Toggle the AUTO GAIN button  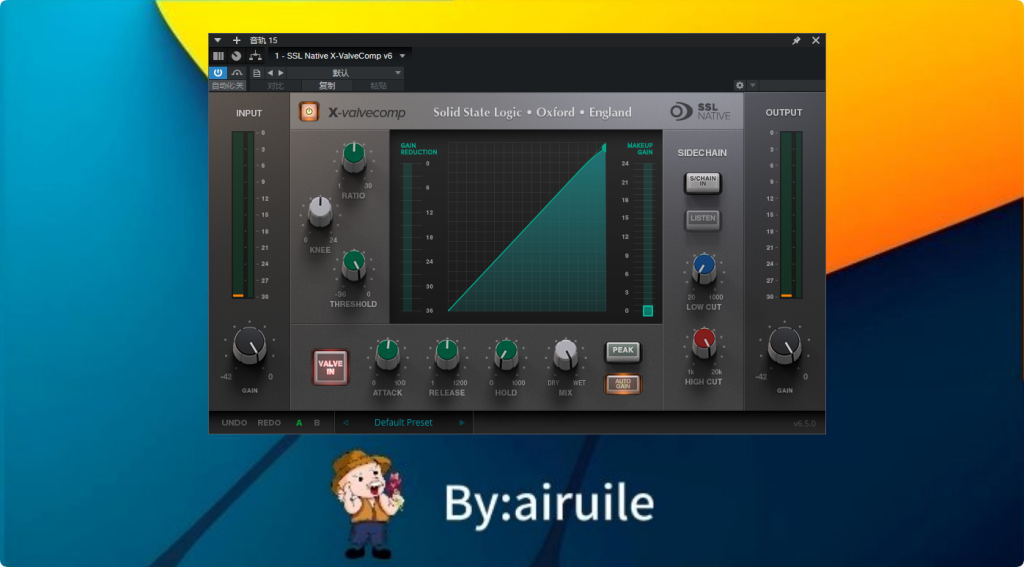tap(623, 383)
